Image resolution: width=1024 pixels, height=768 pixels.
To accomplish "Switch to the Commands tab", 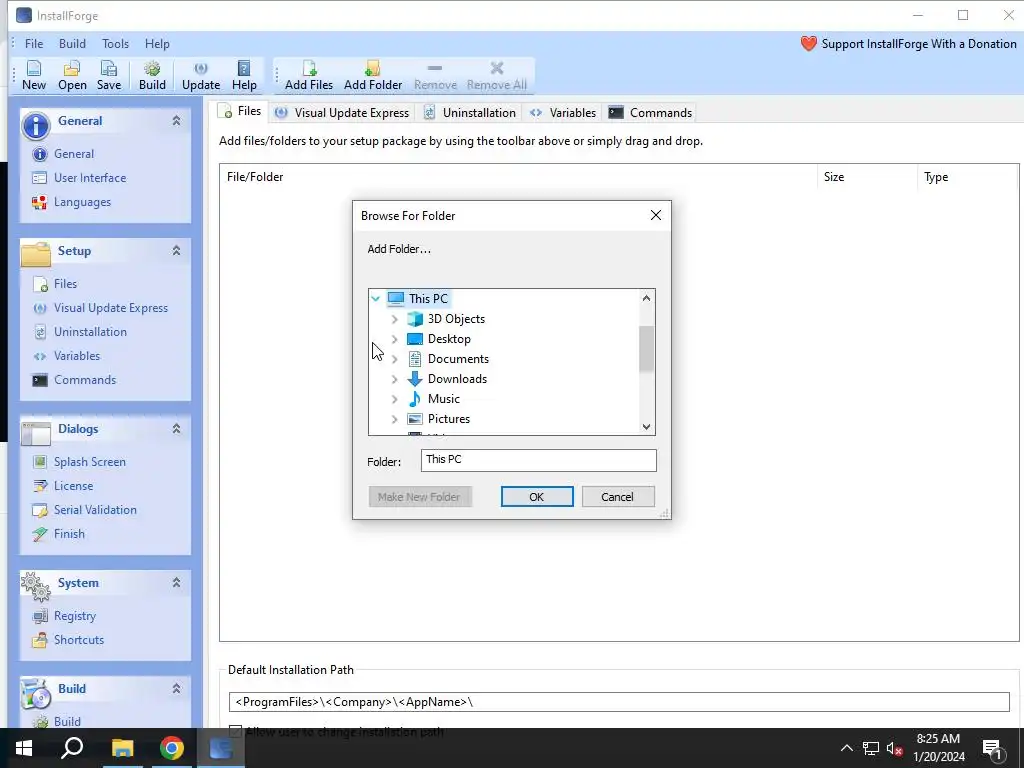I will pos(650,113).
